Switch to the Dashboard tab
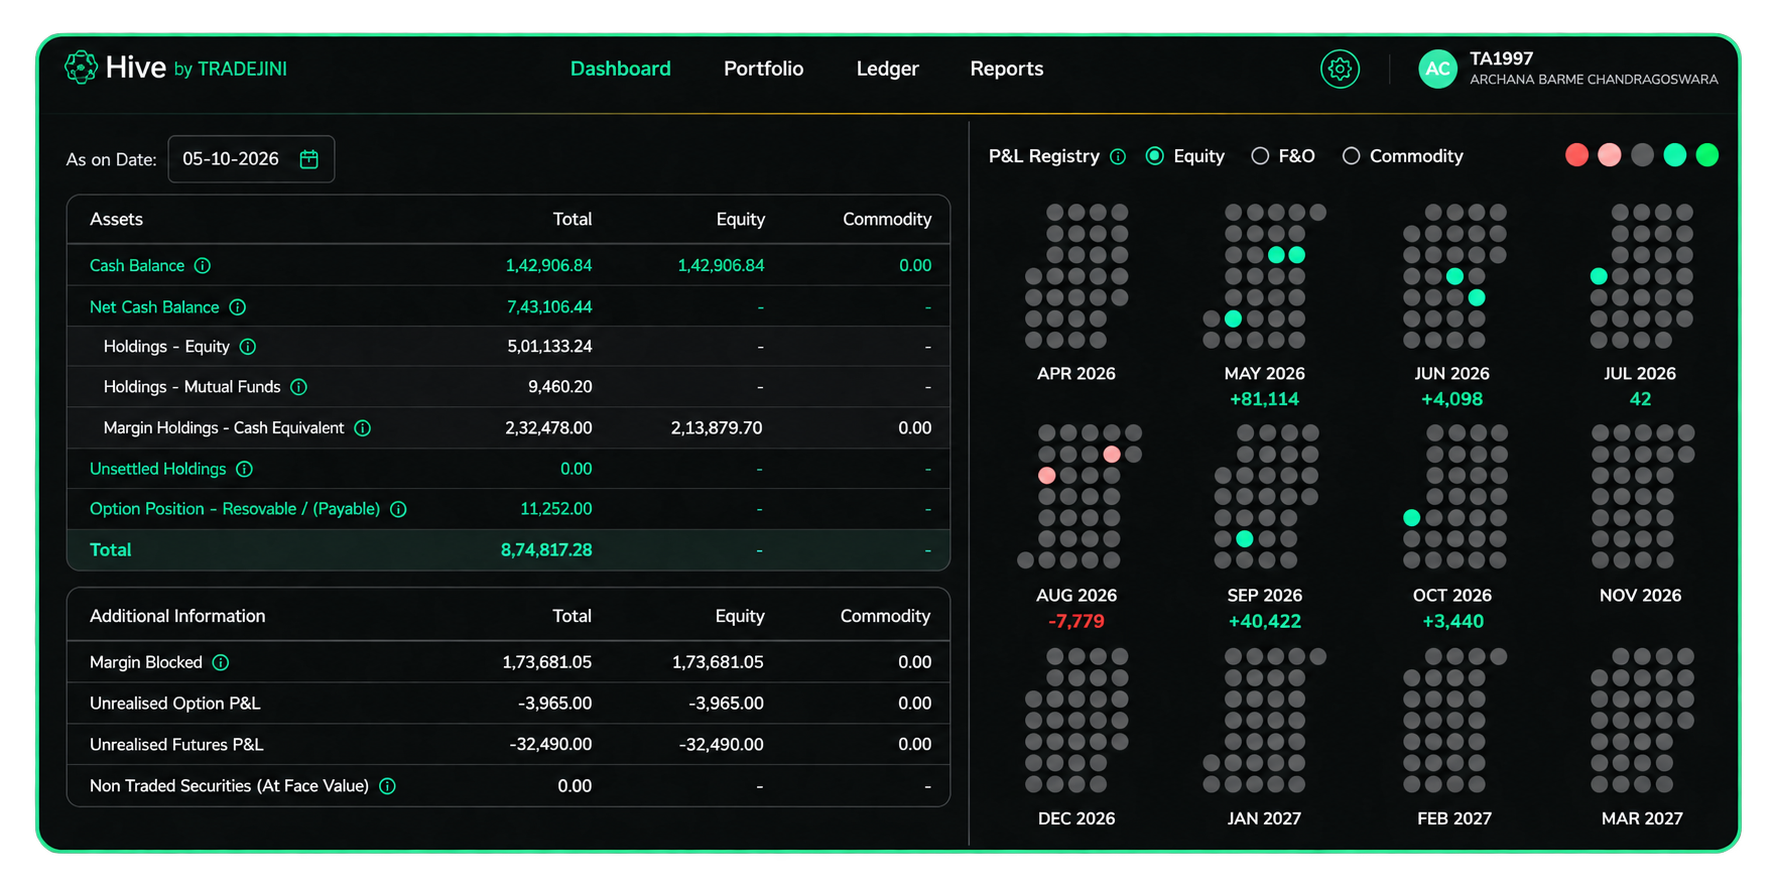 (x=620, y=69)
